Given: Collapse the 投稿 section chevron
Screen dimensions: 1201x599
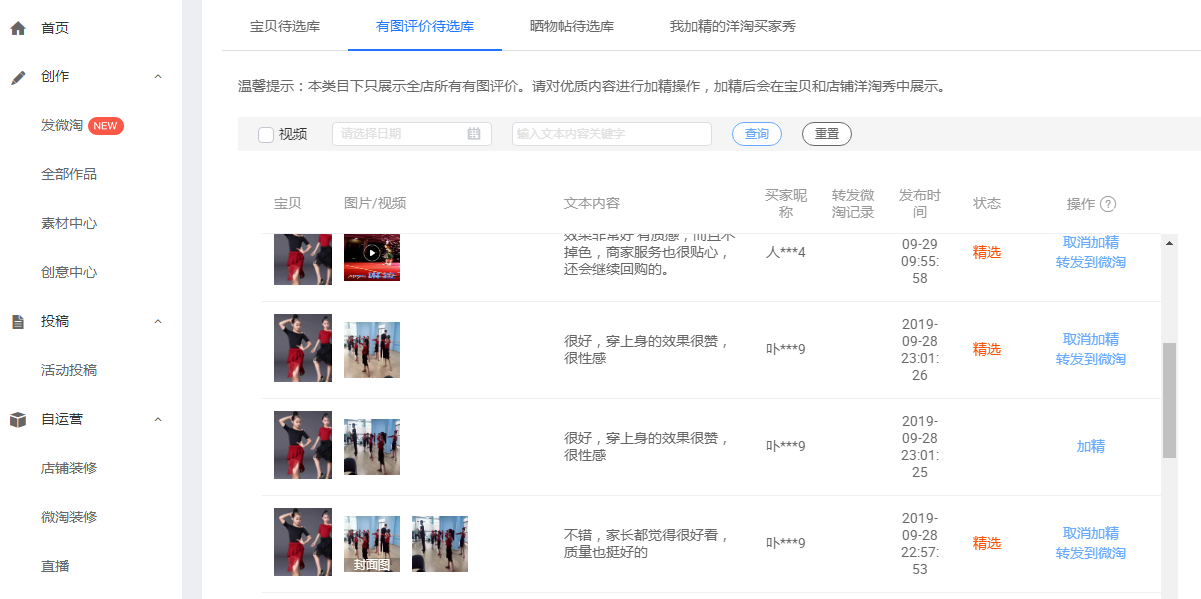Looking at the screenshot, I should pos(158,322).
